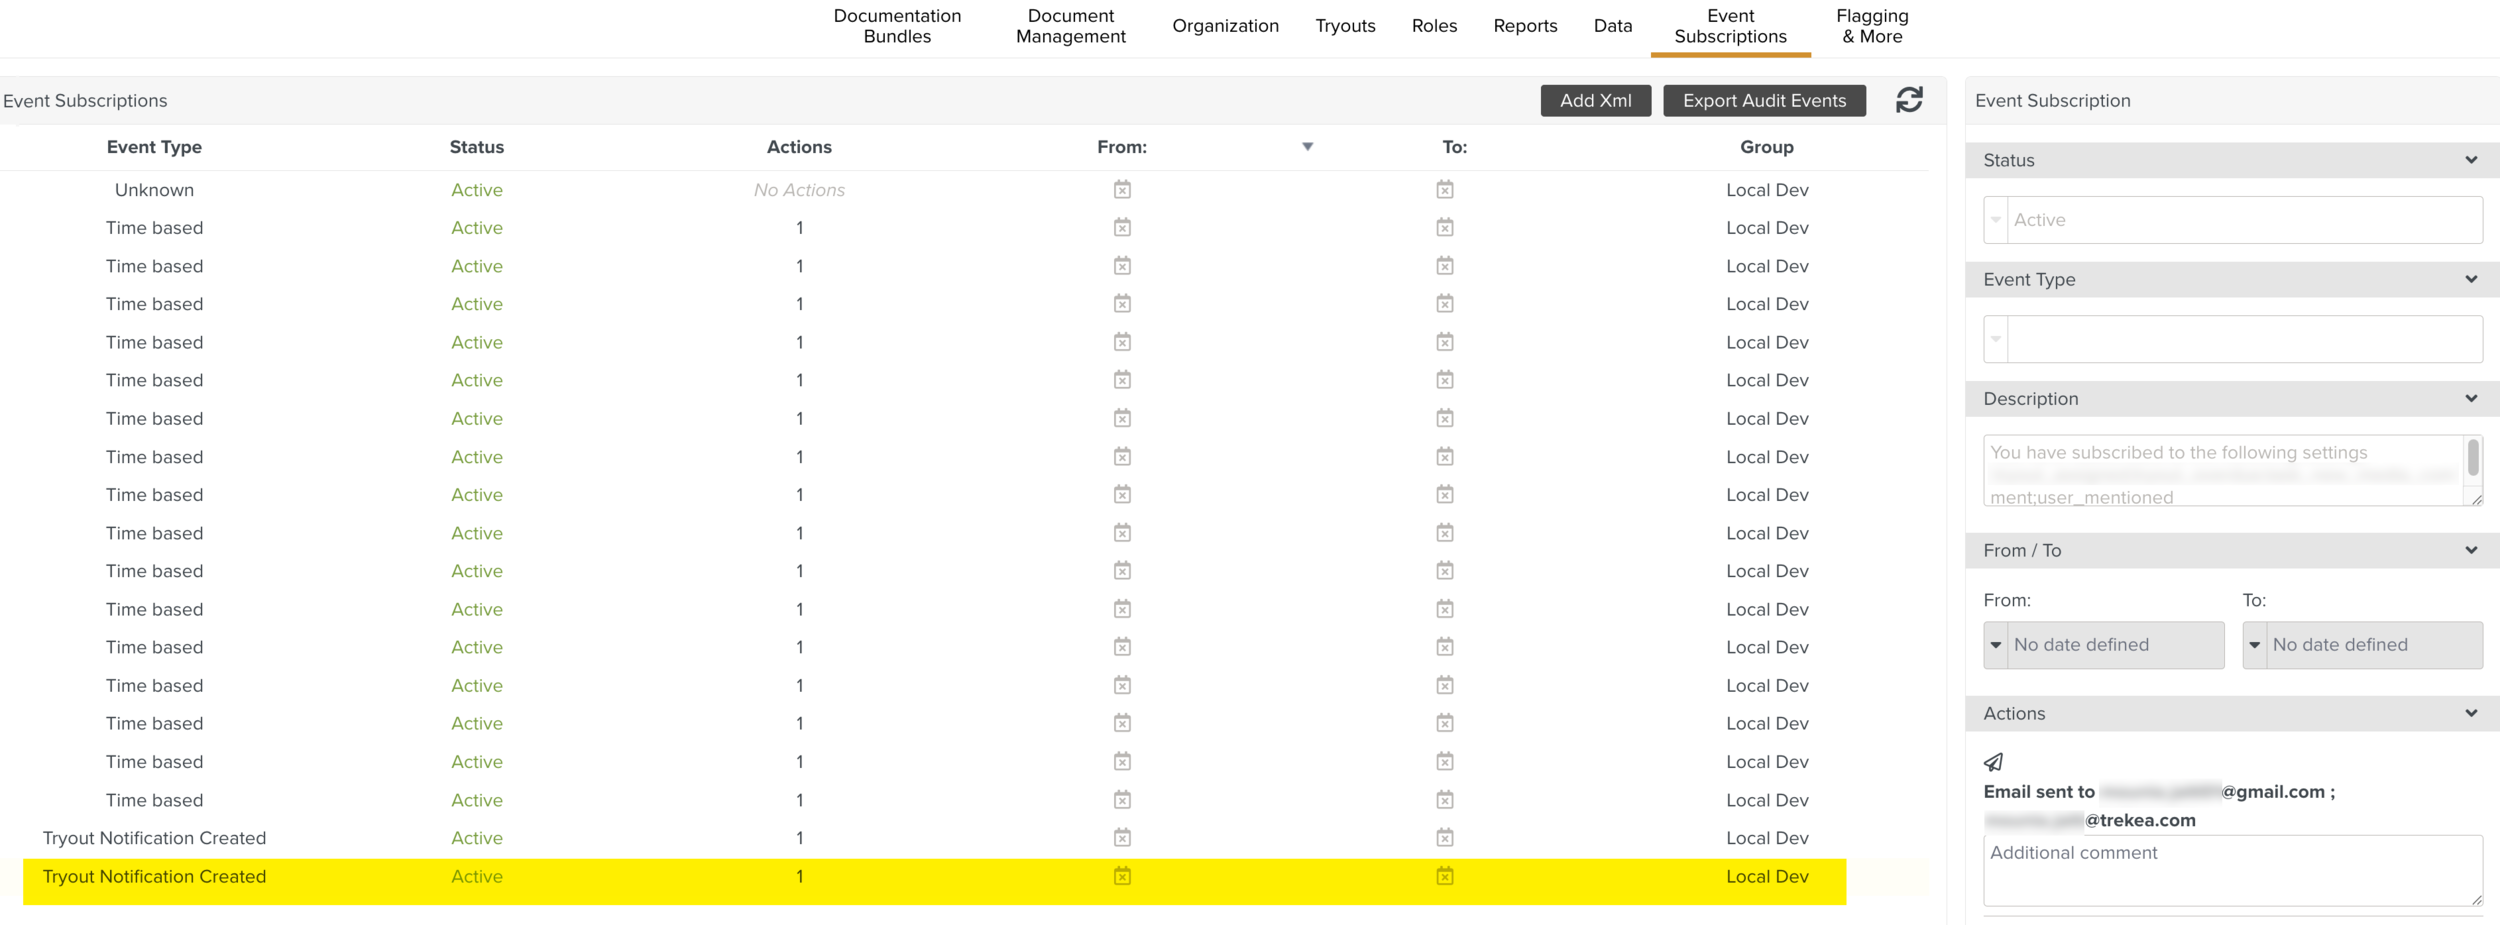Click To calendar icon in first Time based row
2500x925 pixels.
(x=1444, y=228)
